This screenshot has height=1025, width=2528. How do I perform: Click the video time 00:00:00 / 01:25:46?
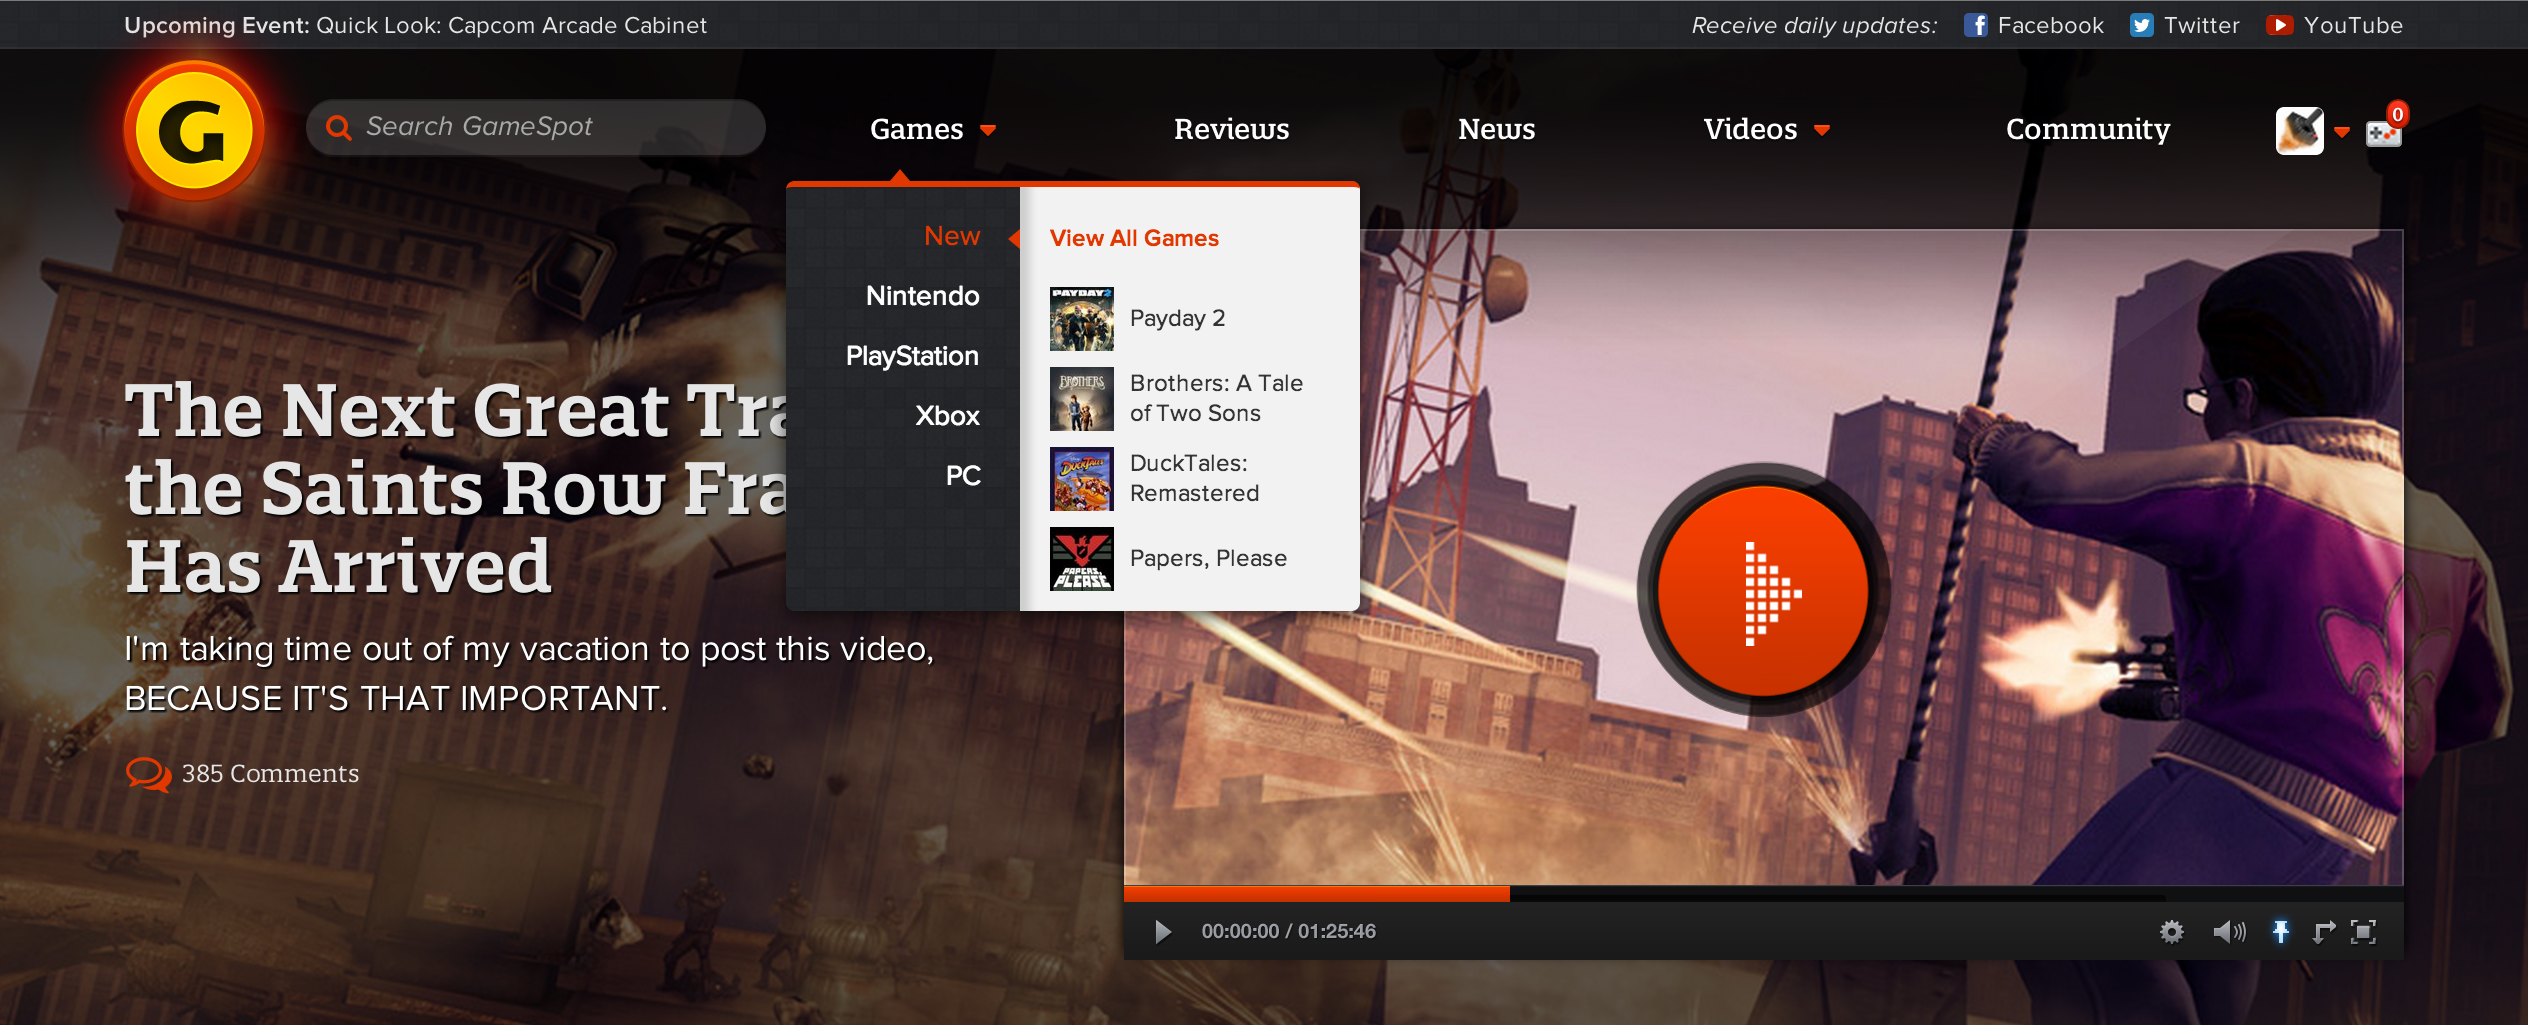coord(1288,932)
